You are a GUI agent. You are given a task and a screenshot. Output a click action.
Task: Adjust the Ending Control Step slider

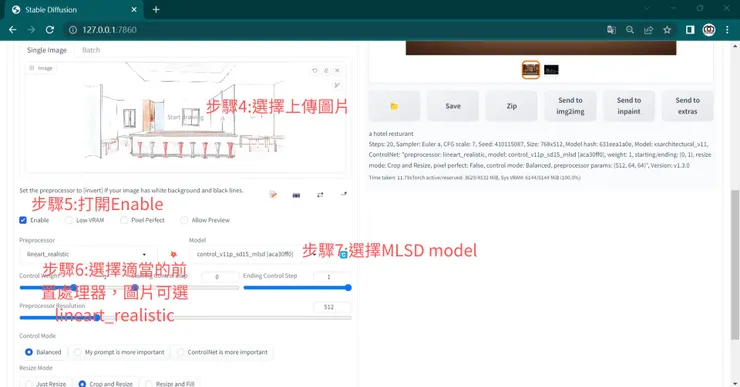[297, 287]
